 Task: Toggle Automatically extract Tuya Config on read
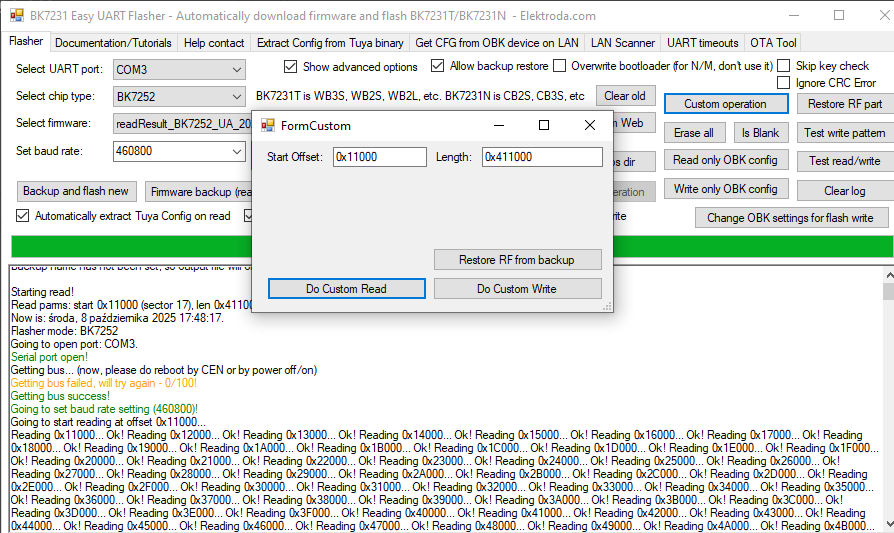pyautogui.click(x=22, y=216)
